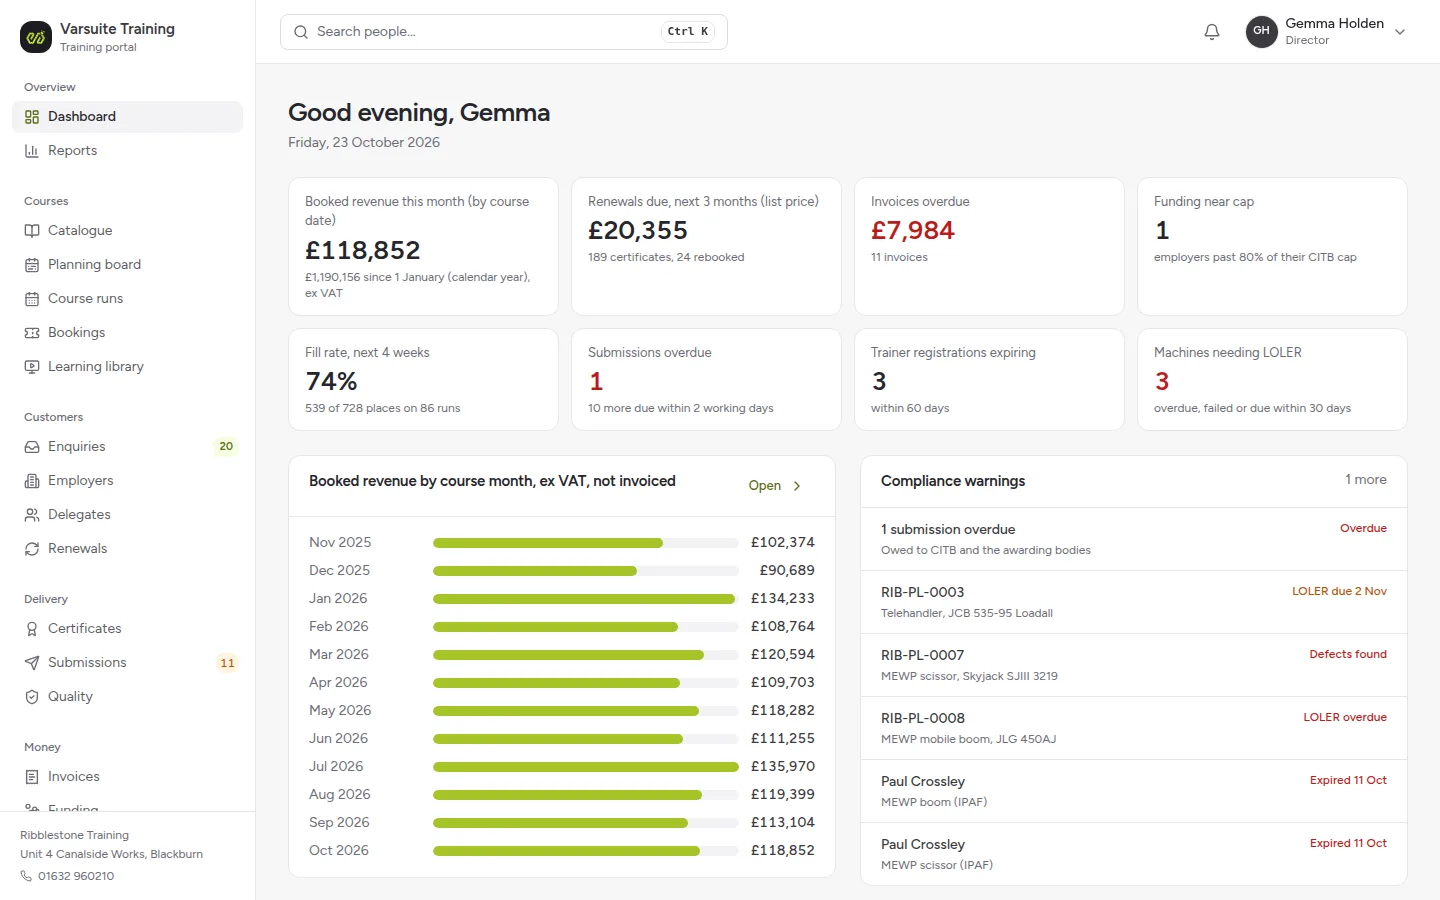This screenshot has width=1440, height=900.
Task: Click the Delegates people icon
Action: (32, 515)
